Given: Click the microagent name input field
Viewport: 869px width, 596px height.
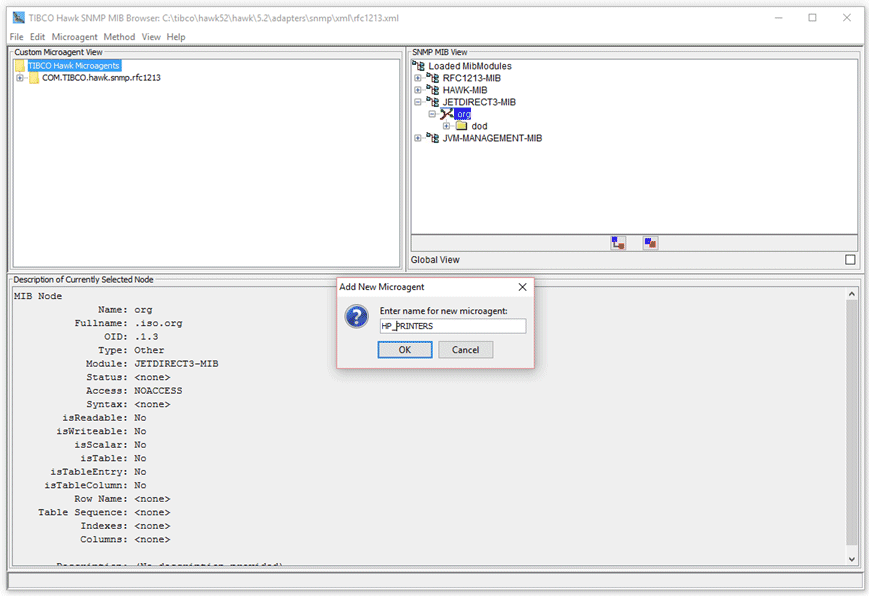Looking at the screenshot, I should pos(453,326).
